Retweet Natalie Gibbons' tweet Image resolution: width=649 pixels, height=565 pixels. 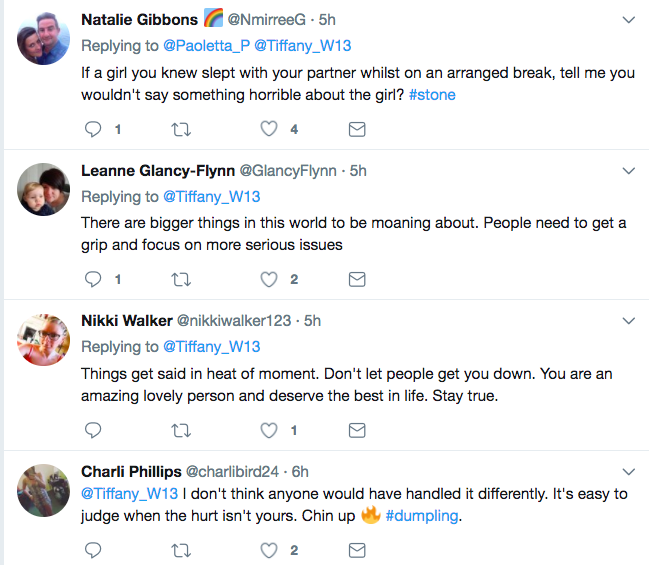181,129
